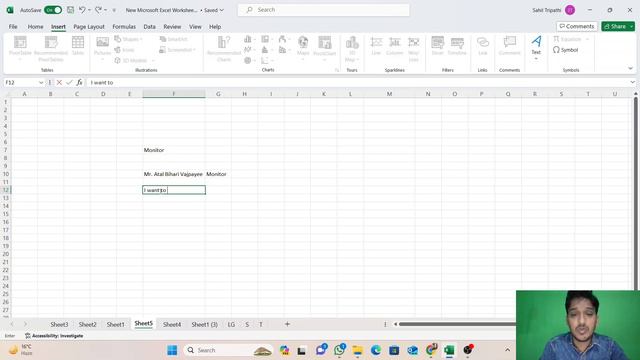Switch to the Page Layout tab

pyautogui.click(x=89, y=27)
